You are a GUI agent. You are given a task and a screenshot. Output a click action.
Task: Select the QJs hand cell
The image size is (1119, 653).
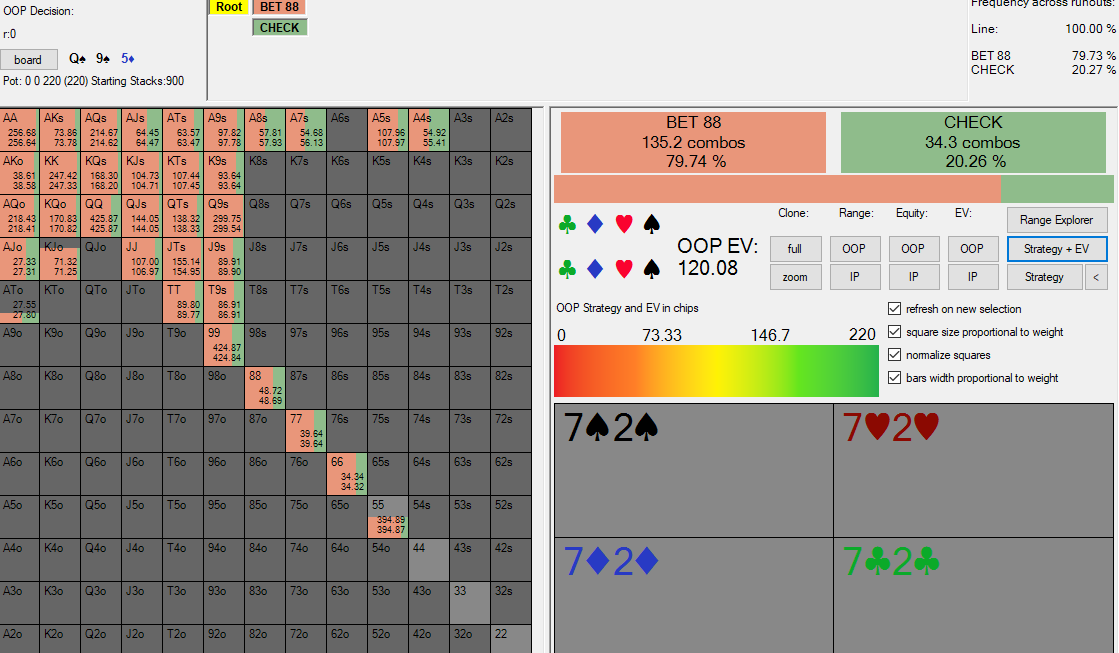pos(142,216)
